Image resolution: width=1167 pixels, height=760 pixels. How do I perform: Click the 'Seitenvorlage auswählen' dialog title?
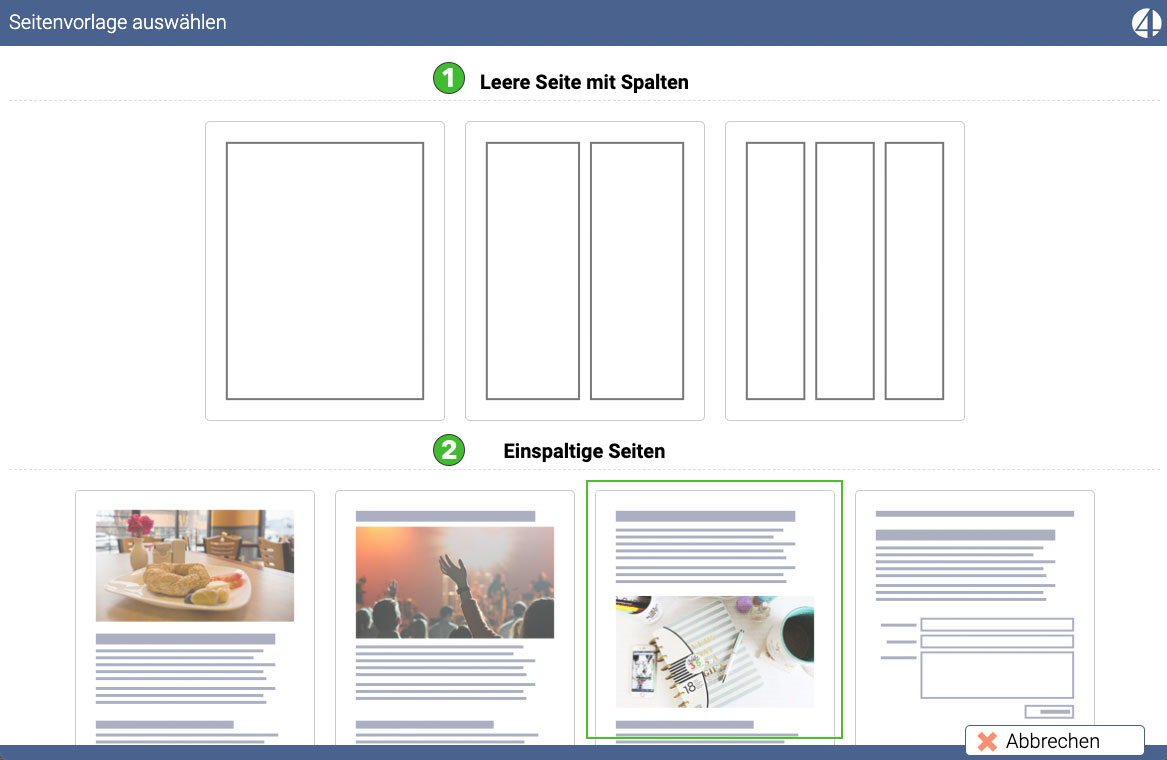(x=118, y=22)
